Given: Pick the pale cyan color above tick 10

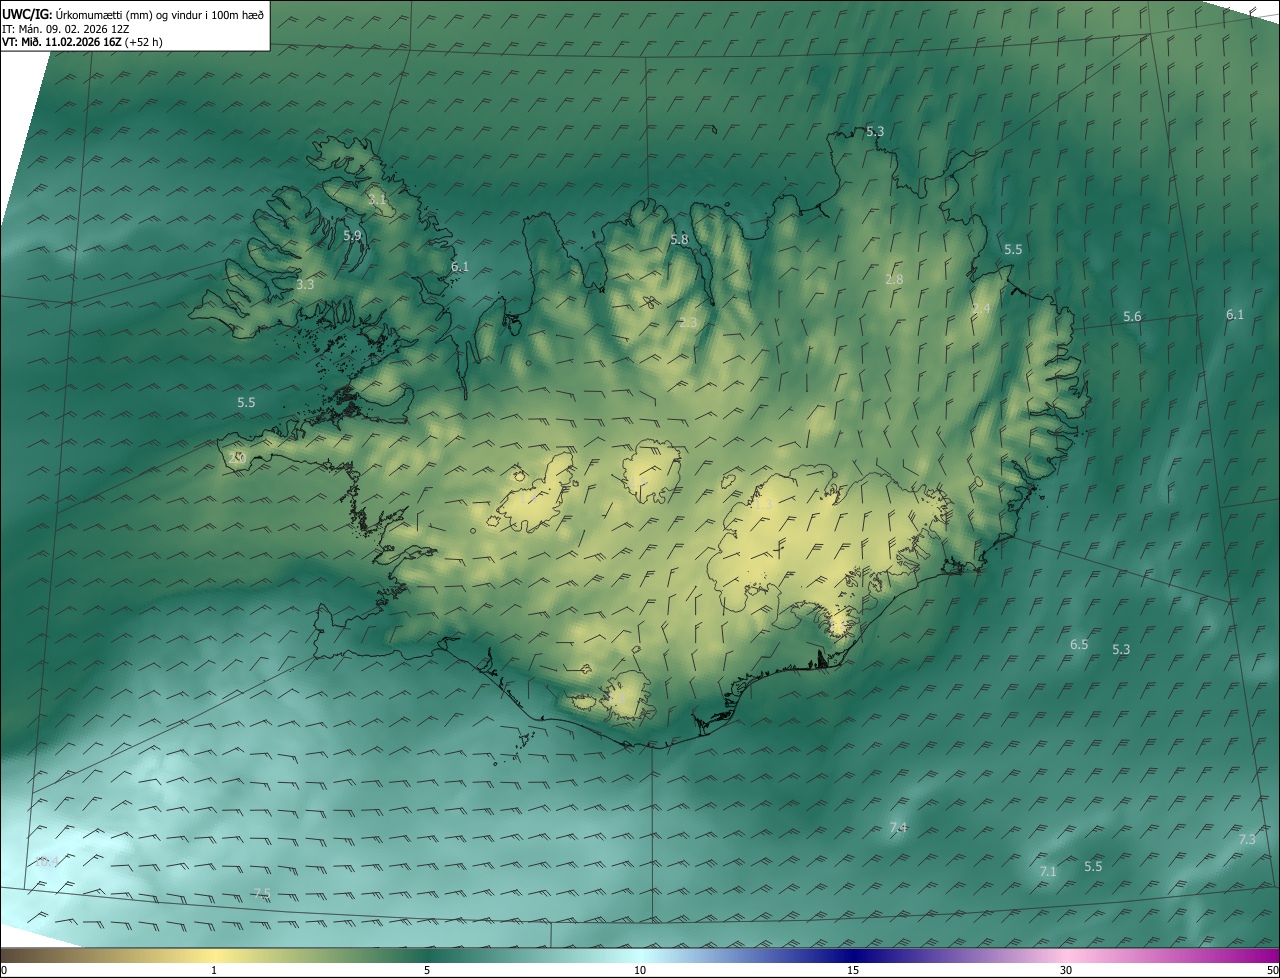Looking at the screenshot, I should (x=640, y=955).
